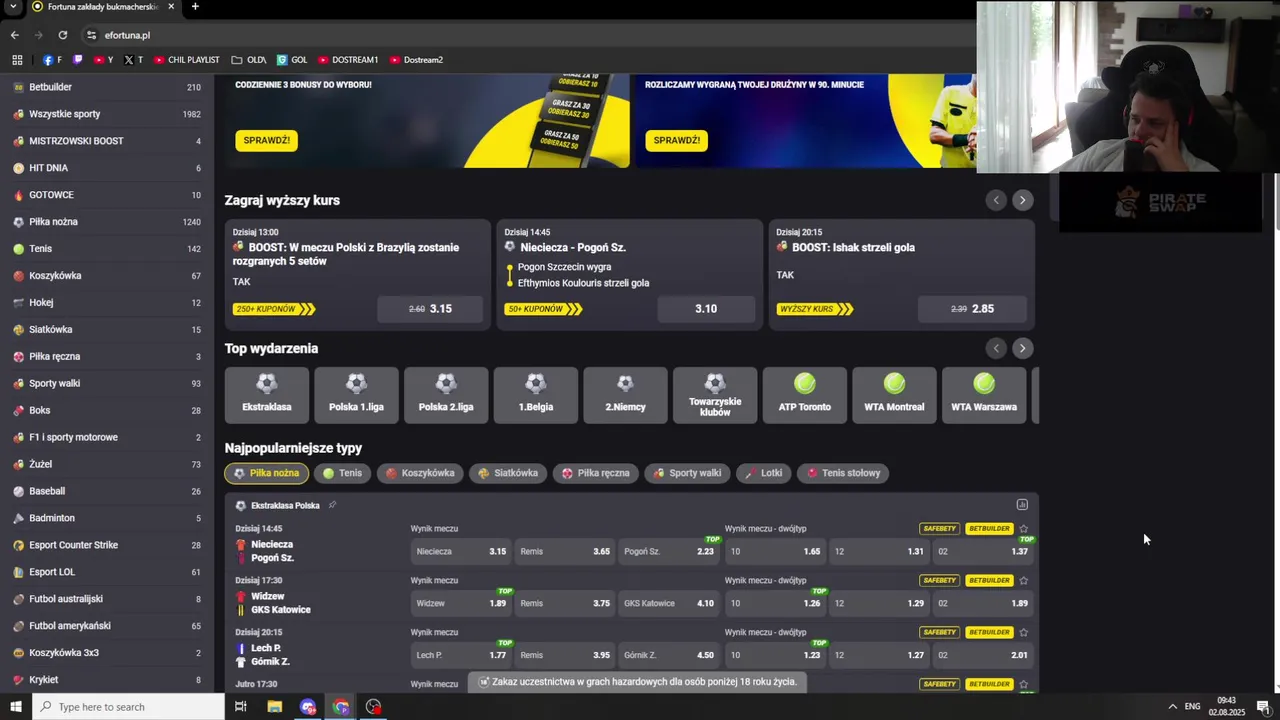
Task: Open OLDV bookmarks folder
Action: click(248, 60)
